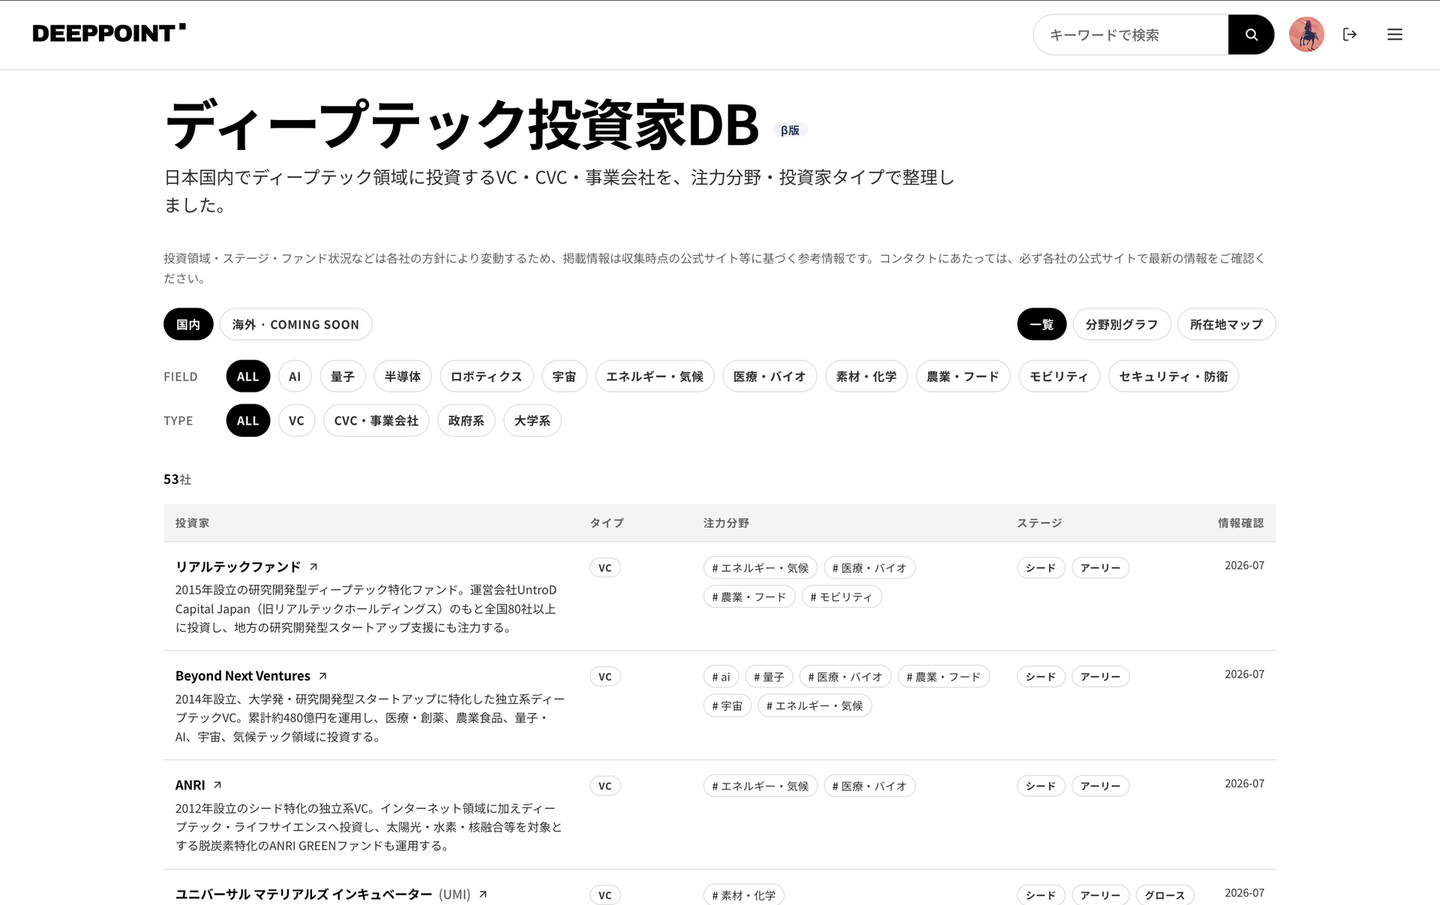
Task: Open the hamburger menu
Action: (1395, 35)
